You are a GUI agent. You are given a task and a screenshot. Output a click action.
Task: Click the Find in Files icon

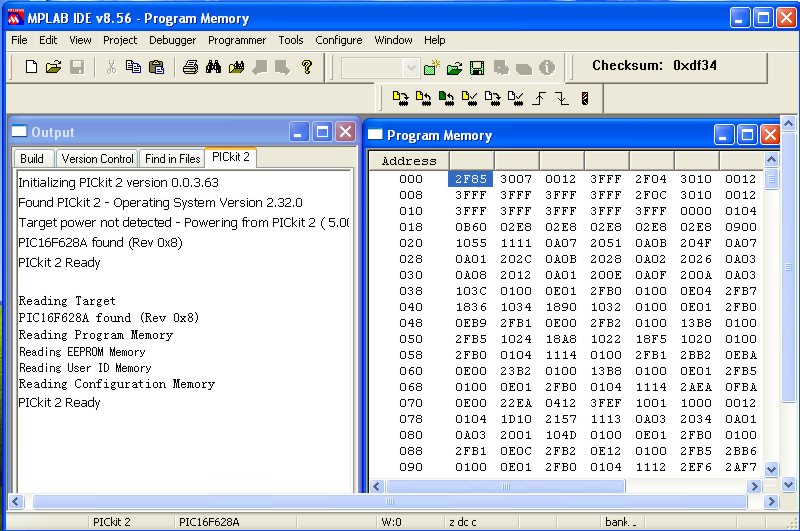(x=236, y=67)
